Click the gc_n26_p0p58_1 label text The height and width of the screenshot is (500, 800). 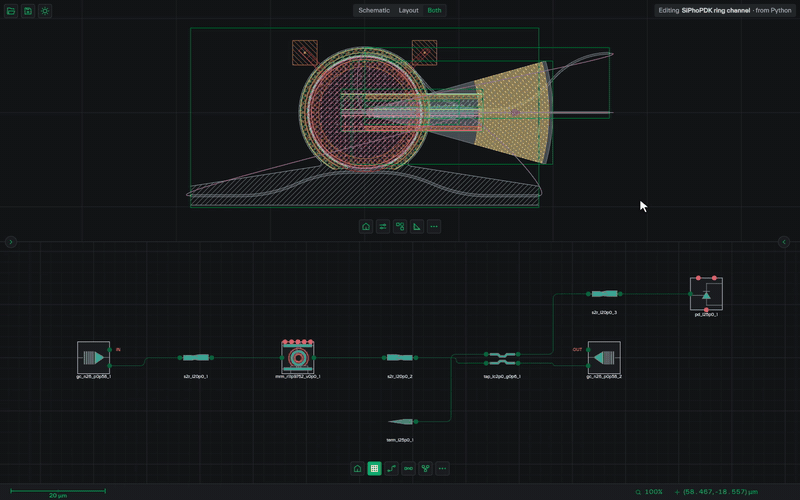[93, 377]
